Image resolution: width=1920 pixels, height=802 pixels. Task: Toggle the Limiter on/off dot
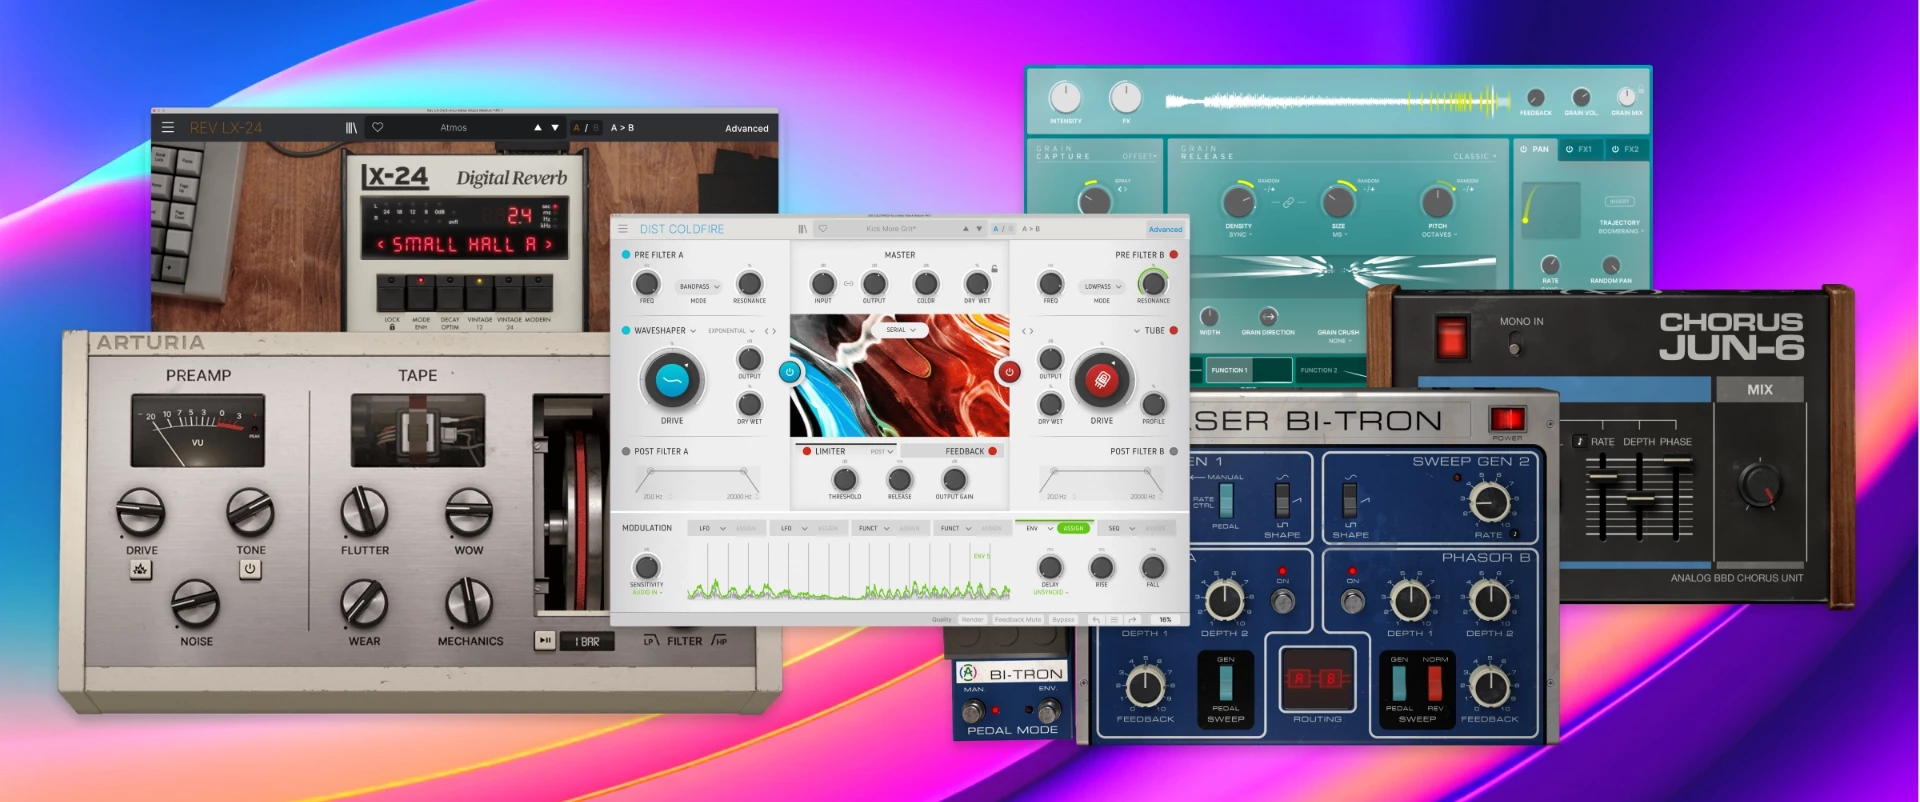tap(807, 451)
